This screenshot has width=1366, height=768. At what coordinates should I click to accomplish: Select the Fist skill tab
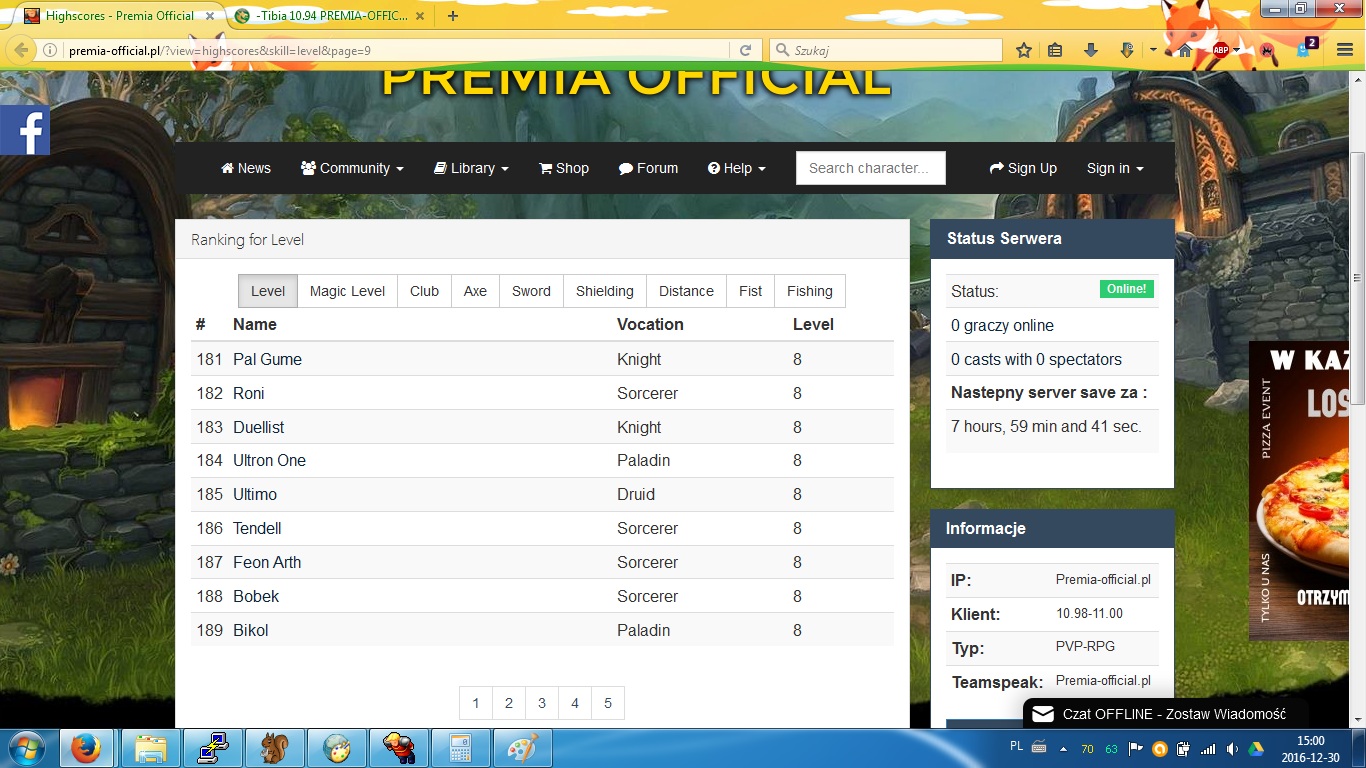[x=750, y=291]
